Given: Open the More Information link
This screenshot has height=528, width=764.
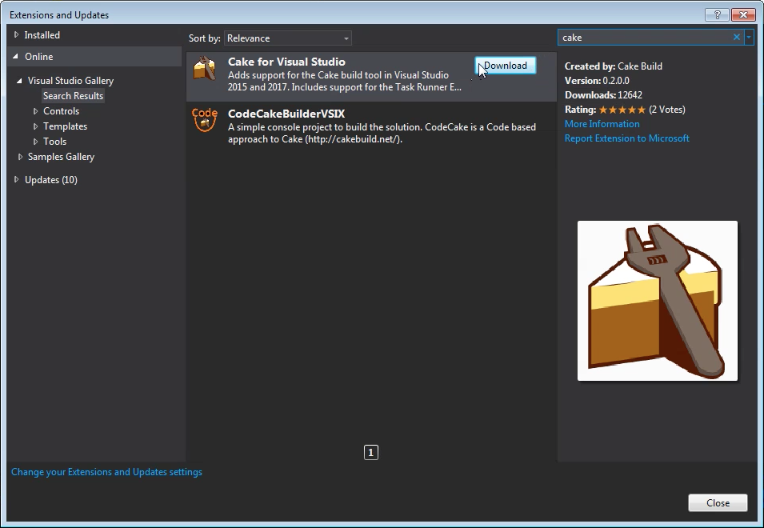Looking at the screenshot, I should coord(602,124).
